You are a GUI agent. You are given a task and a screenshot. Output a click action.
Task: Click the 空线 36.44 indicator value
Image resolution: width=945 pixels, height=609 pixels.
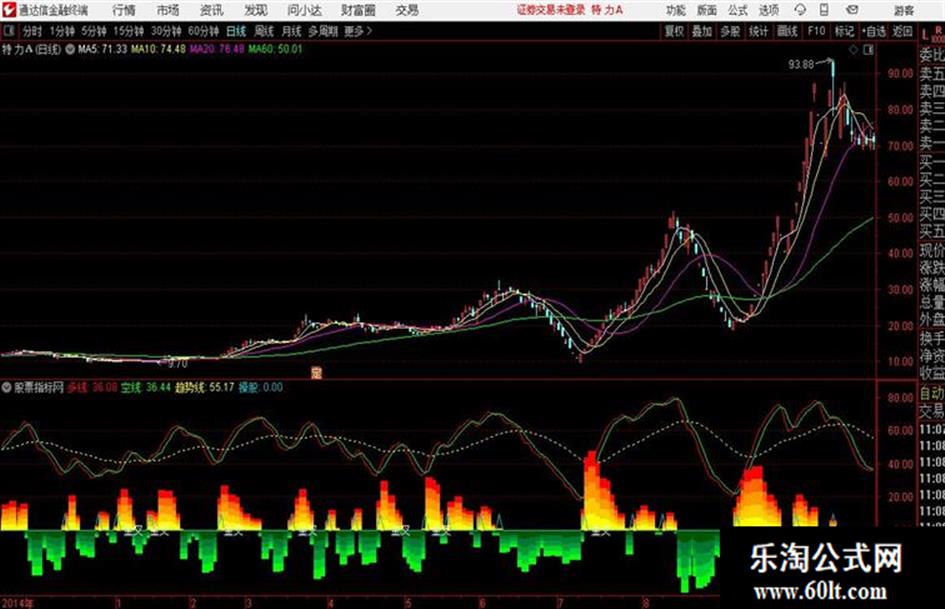146,387
